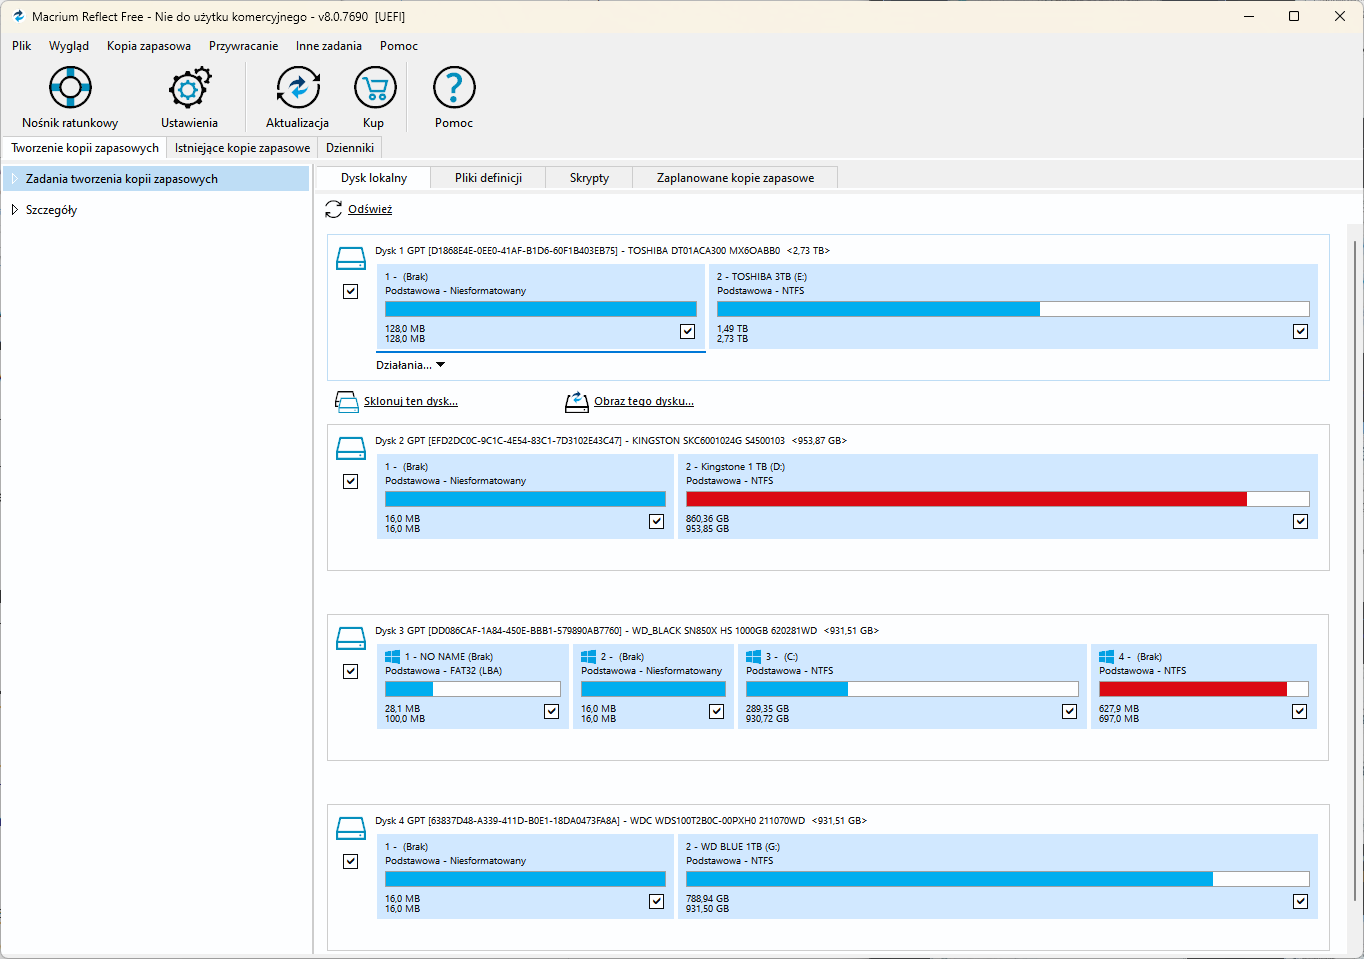Image resolution: width=1364 pixels, height=959 pixels.
Task: Open Ustawienia settings gear icon
Action: (x=189, y=88)
